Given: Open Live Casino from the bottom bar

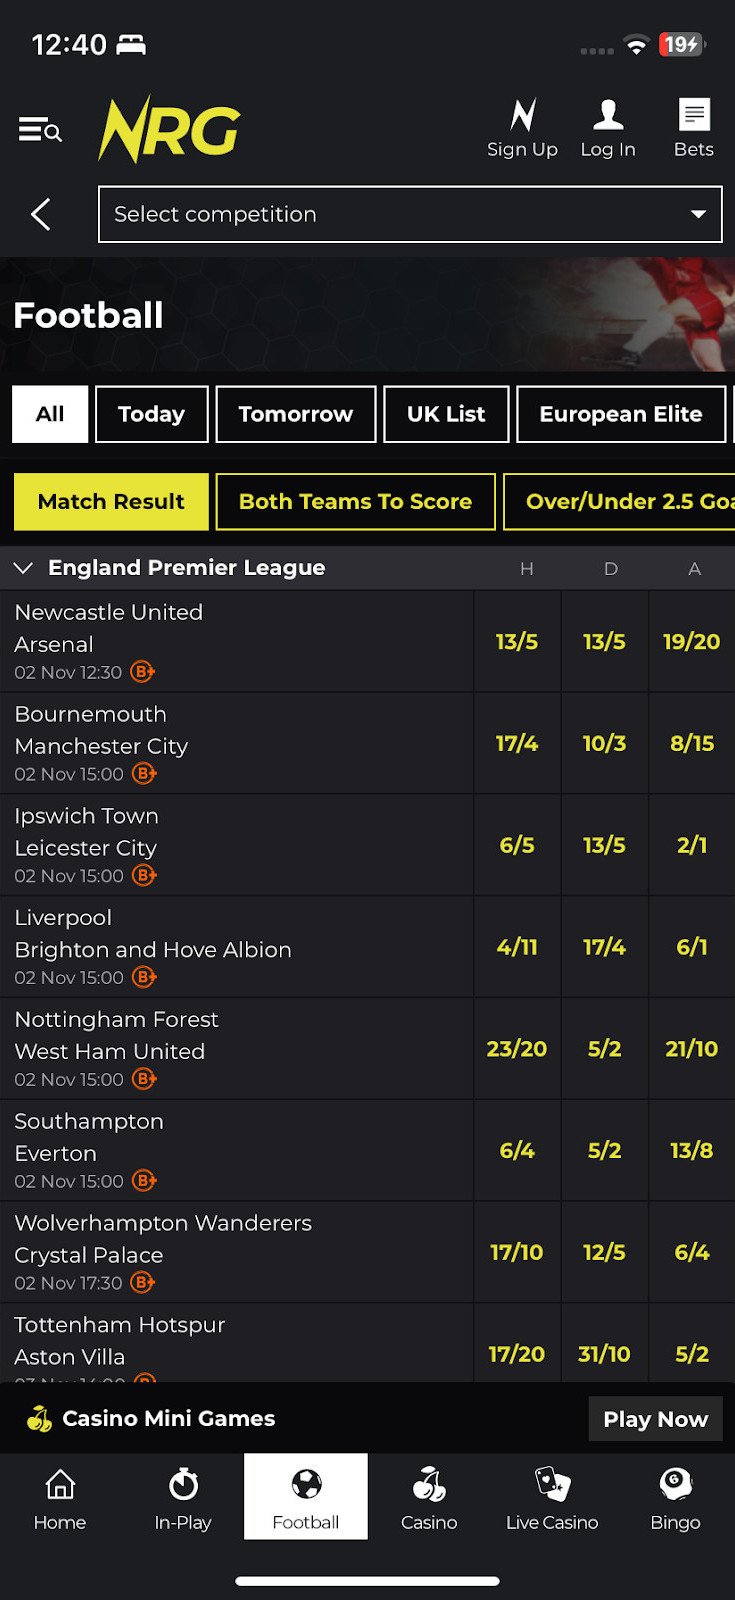Looking at the screenshot, I should (552, 1497).
